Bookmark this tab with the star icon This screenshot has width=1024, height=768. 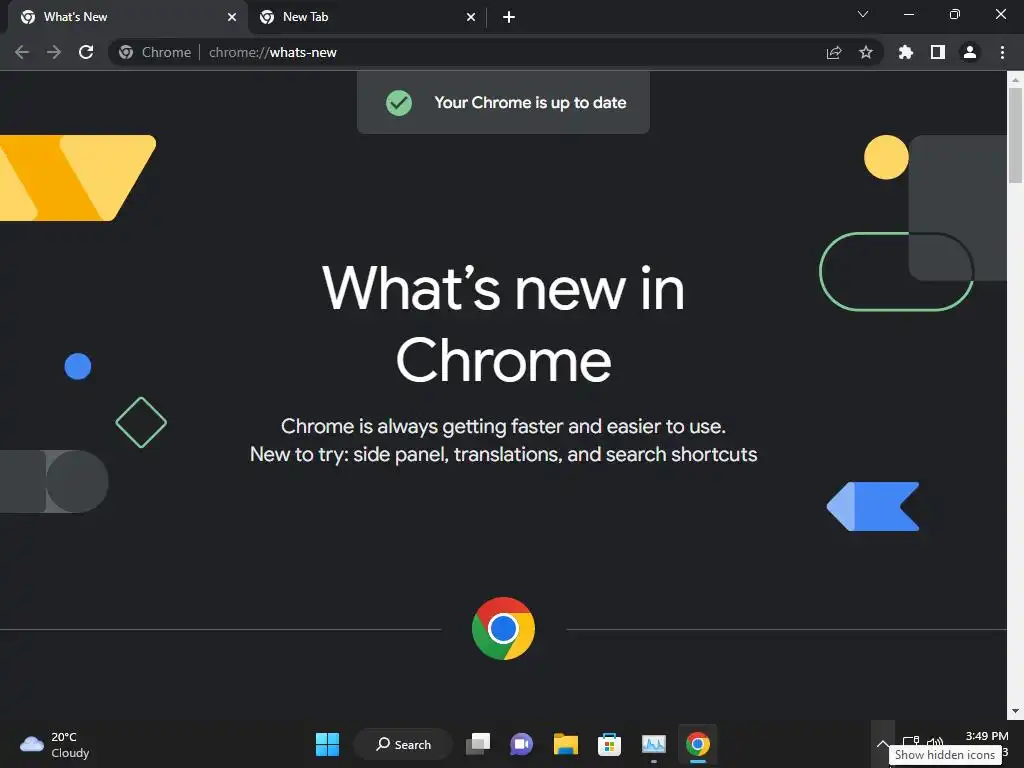click(866, 52)
